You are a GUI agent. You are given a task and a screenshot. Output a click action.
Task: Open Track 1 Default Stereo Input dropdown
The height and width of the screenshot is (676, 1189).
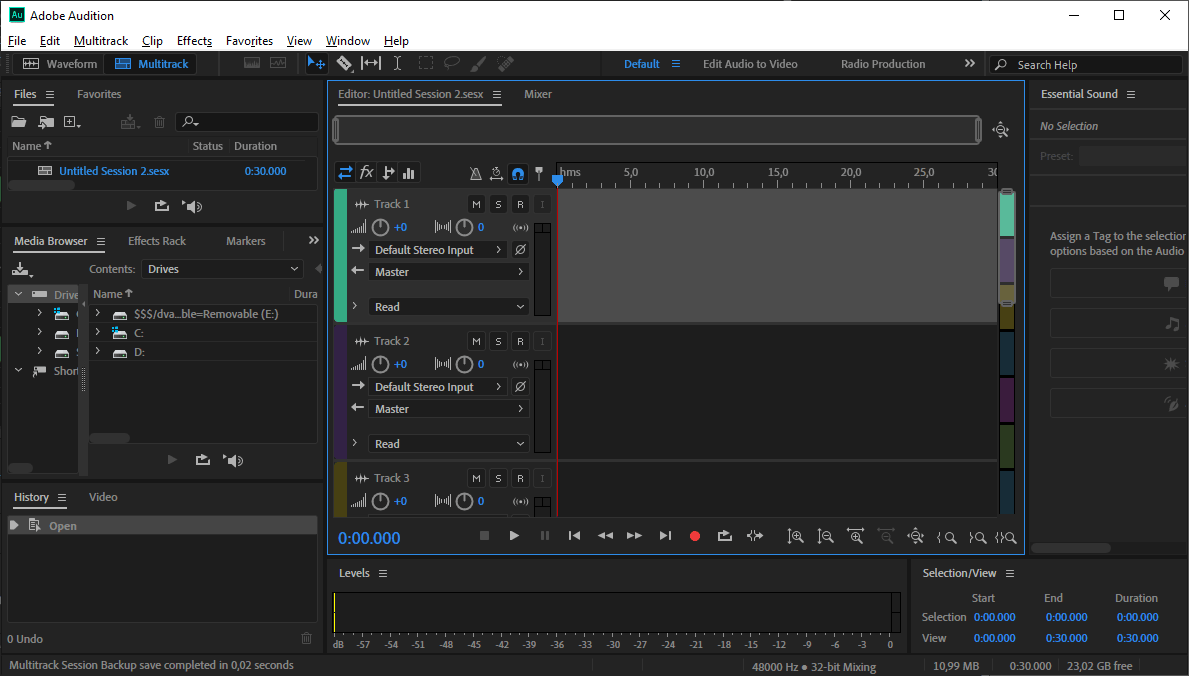point(438,250)
